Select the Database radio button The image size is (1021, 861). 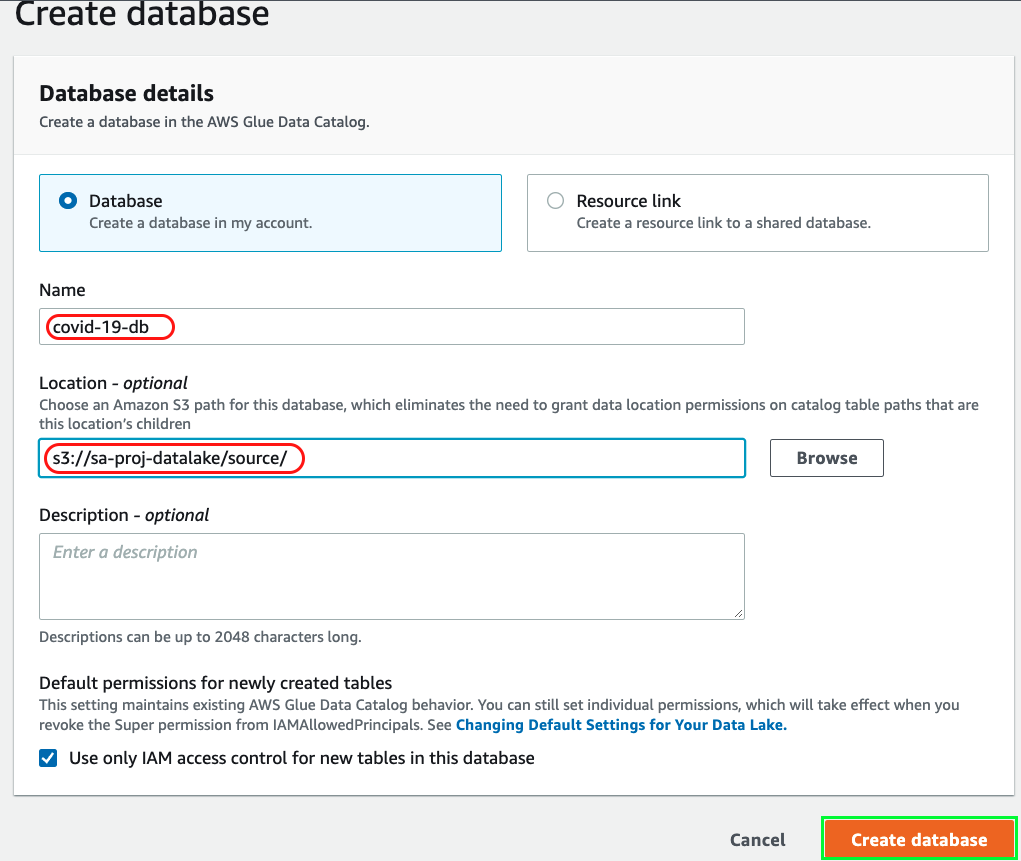(x=68, y=201)
